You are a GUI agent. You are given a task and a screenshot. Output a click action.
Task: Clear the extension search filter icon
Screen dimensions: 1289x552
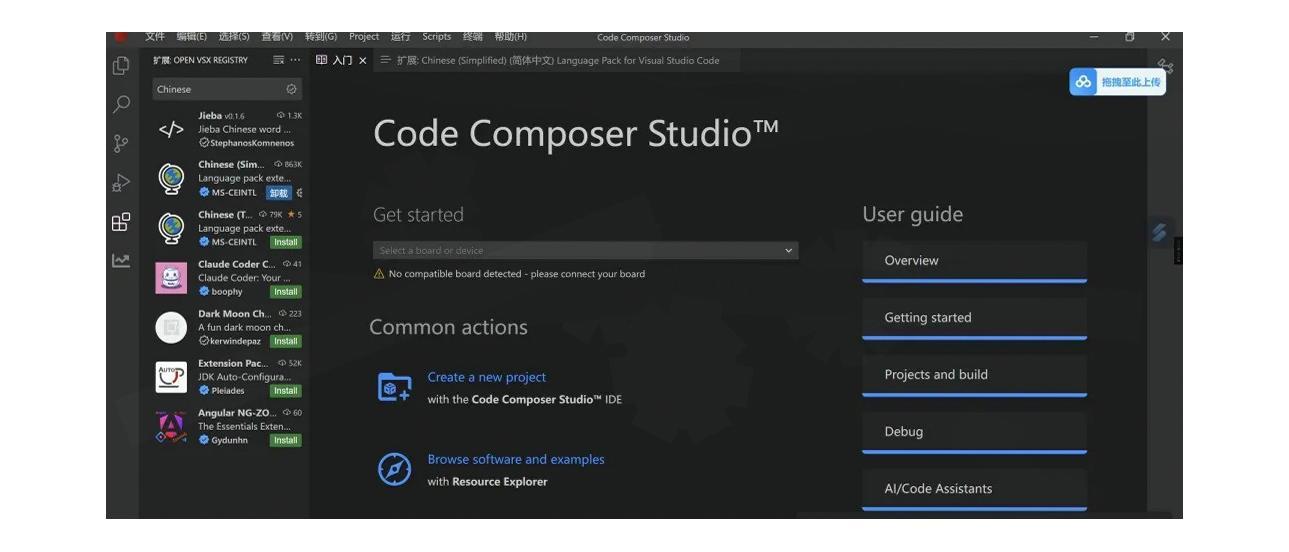[x=291, y=89]
